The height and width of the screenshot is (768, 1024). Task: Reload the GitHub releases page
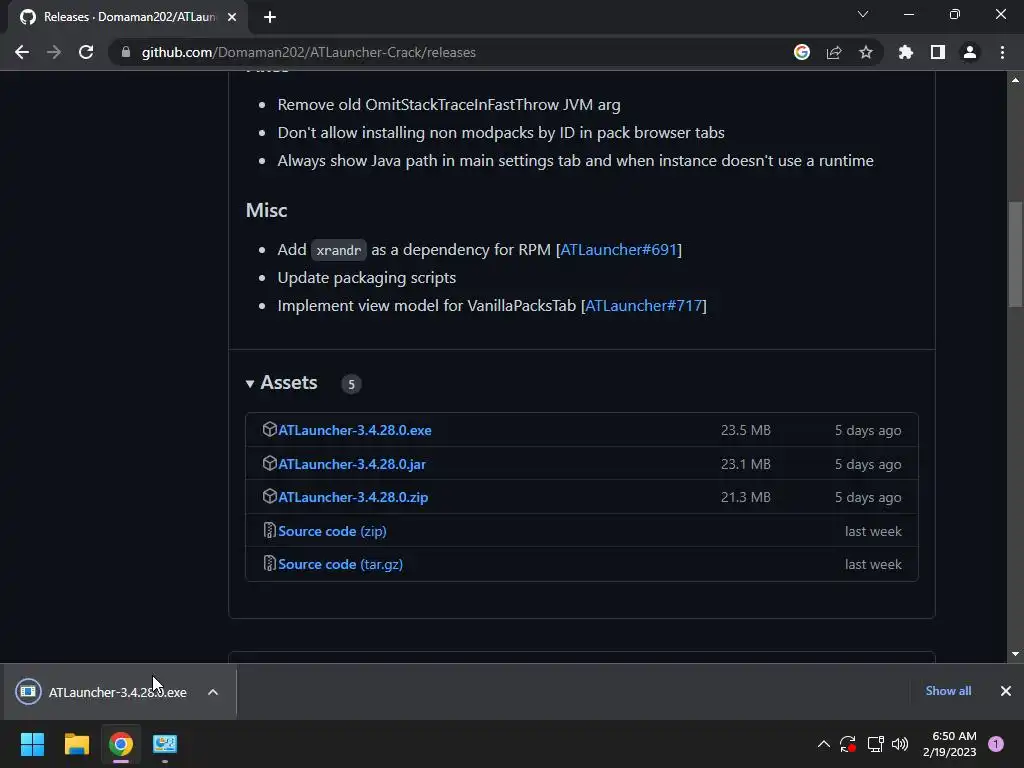tap(86, 52)
